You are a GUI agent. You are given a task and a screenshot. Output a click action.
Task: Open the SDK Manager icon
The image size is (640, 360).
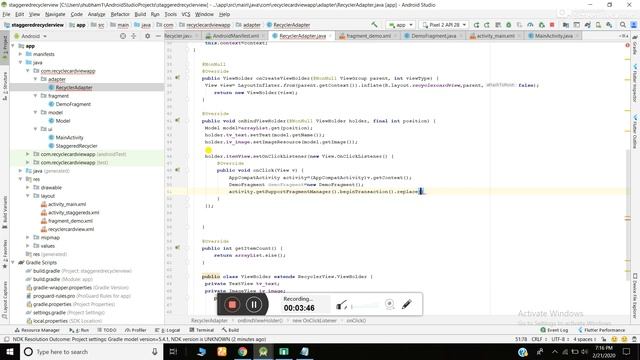609,25
